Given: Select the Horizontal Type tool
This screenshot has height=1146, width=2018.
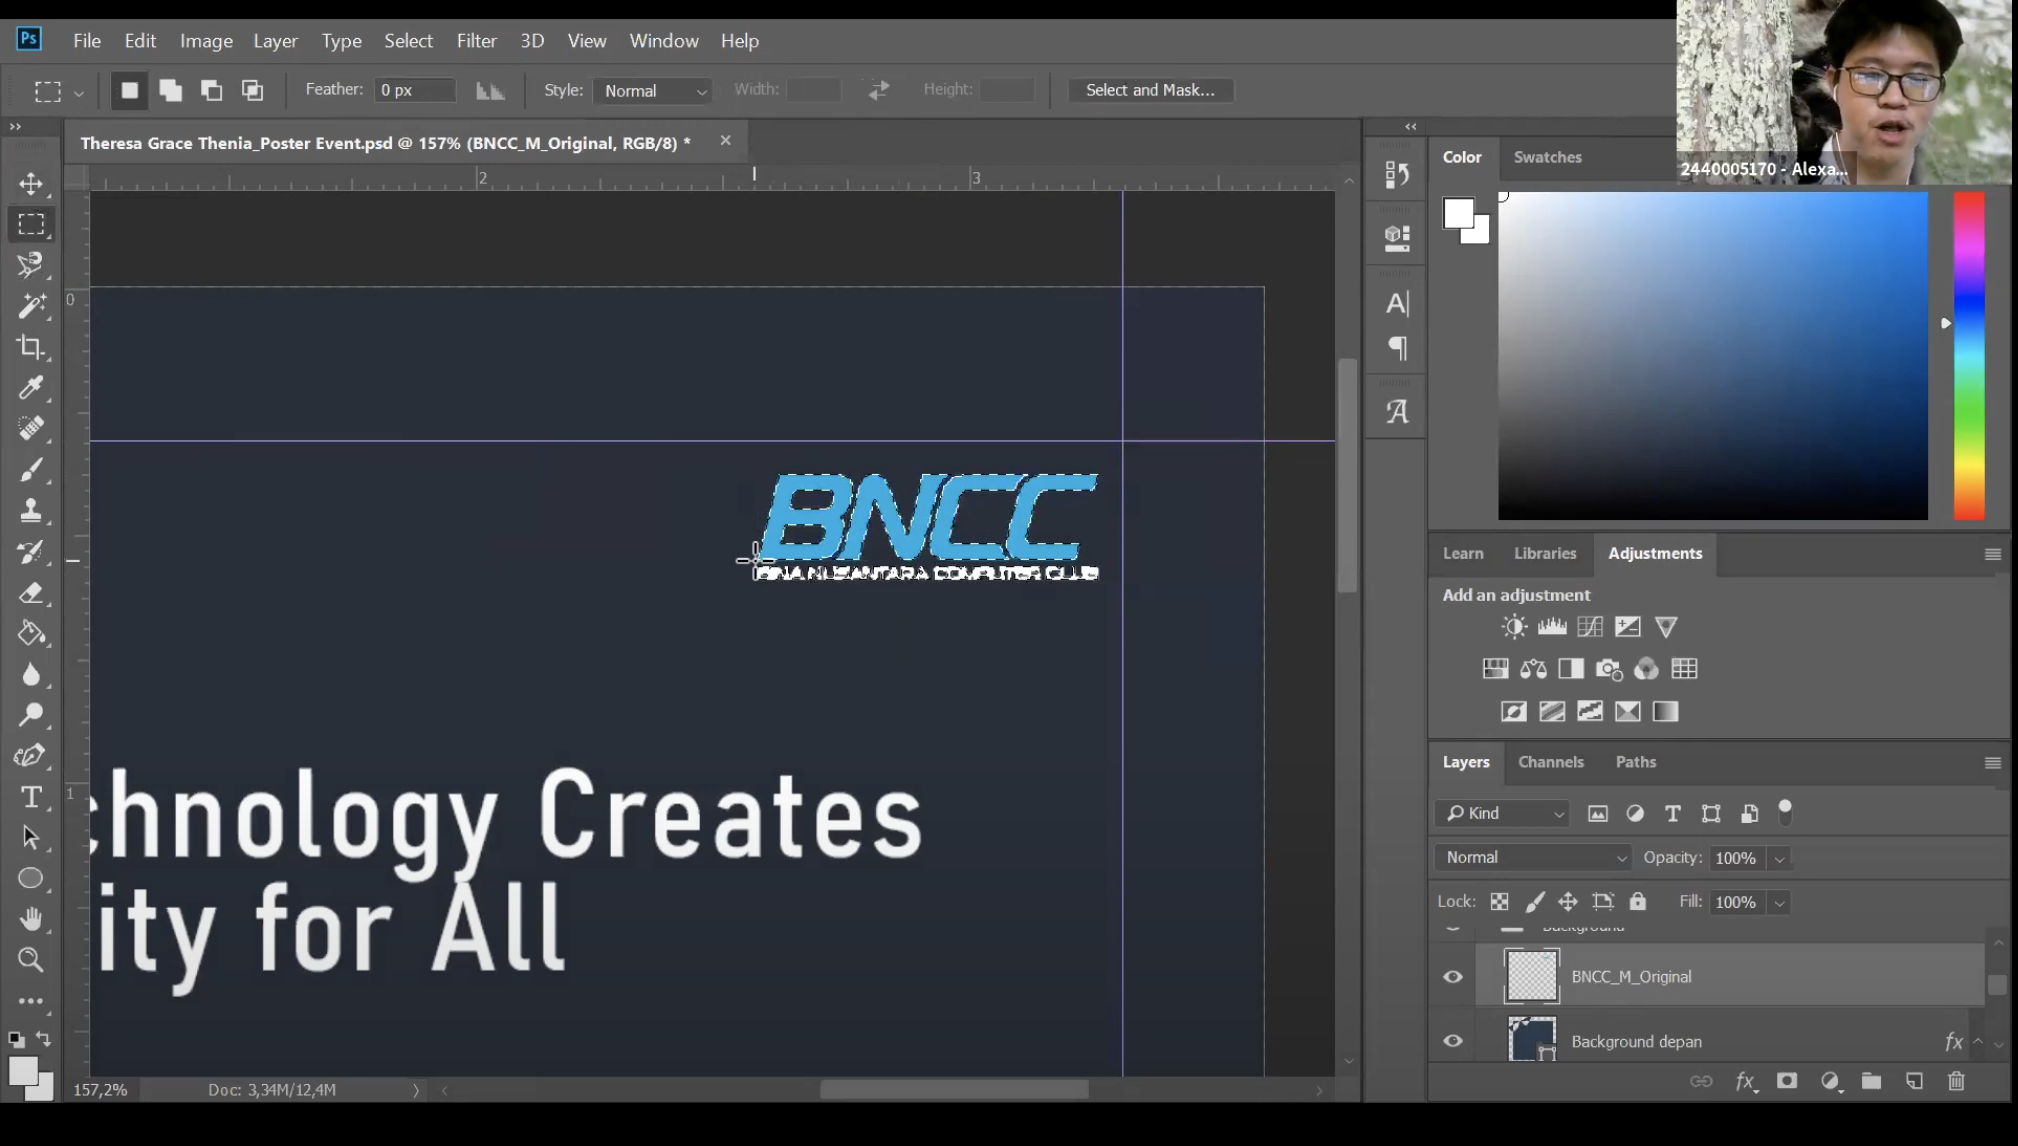Looking at the screenshot, I should point(31,796).
